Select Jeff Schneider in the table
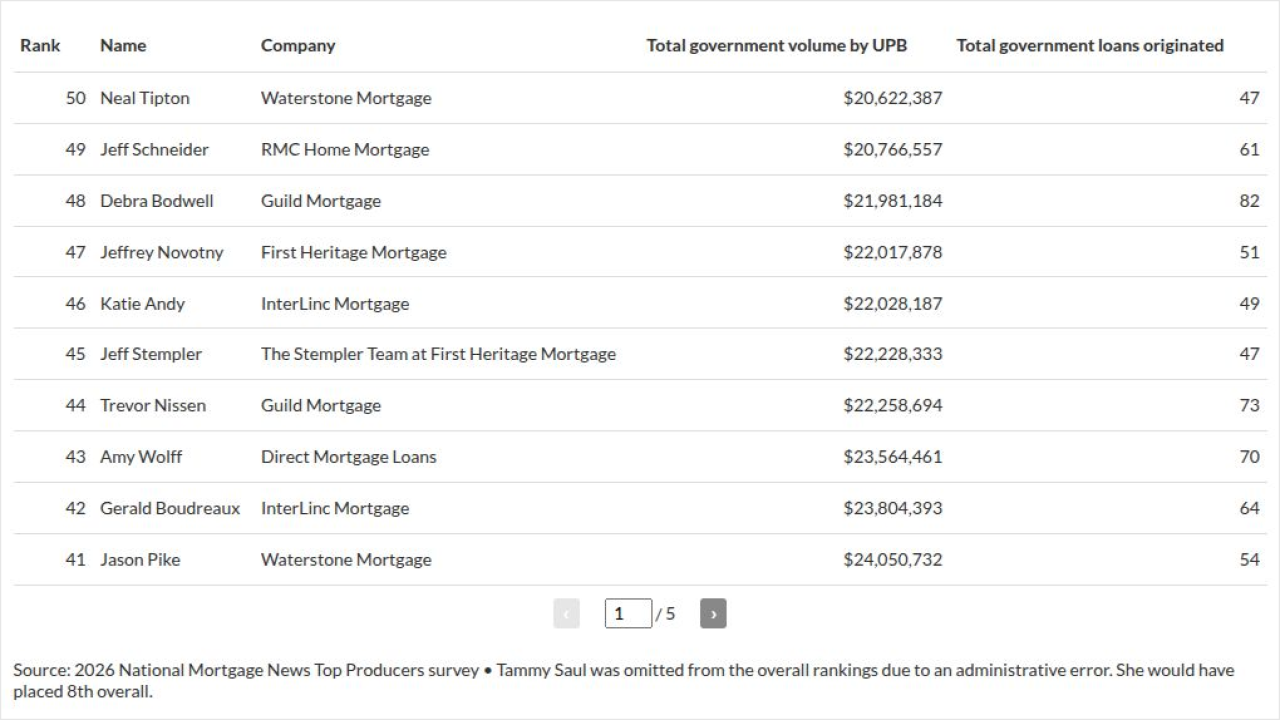 click(155, 149)
